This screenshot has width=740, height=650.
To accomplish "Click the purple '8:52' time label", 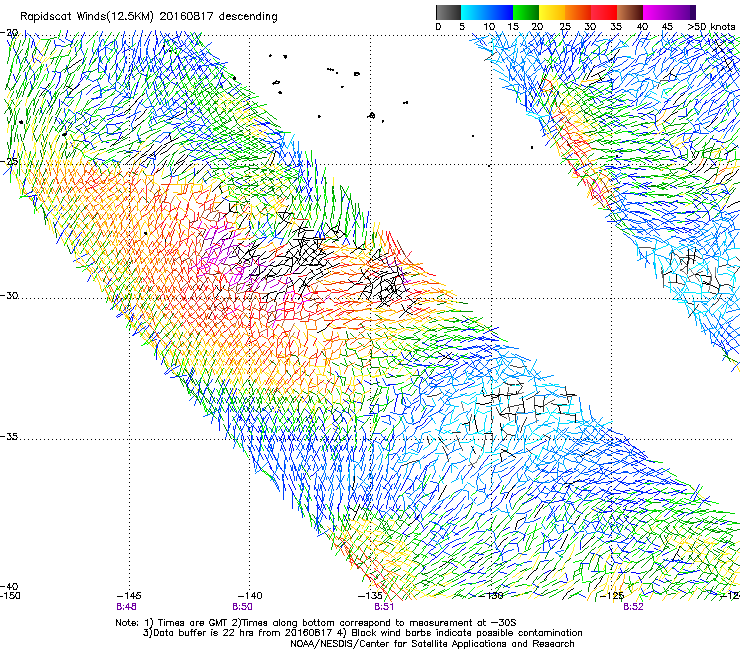I will pyautogui.click(x=633, y=607).
